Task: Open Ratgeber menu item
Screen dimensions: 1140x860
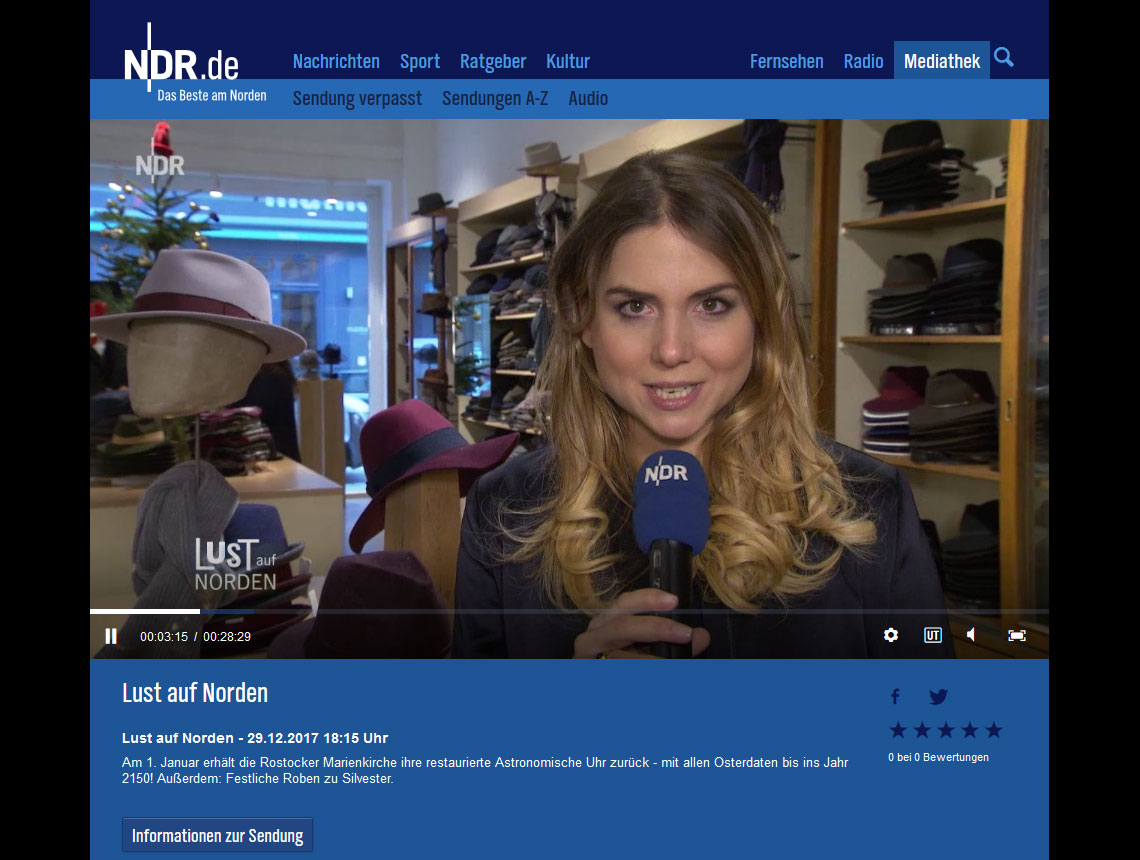Action: click(493, 61)
